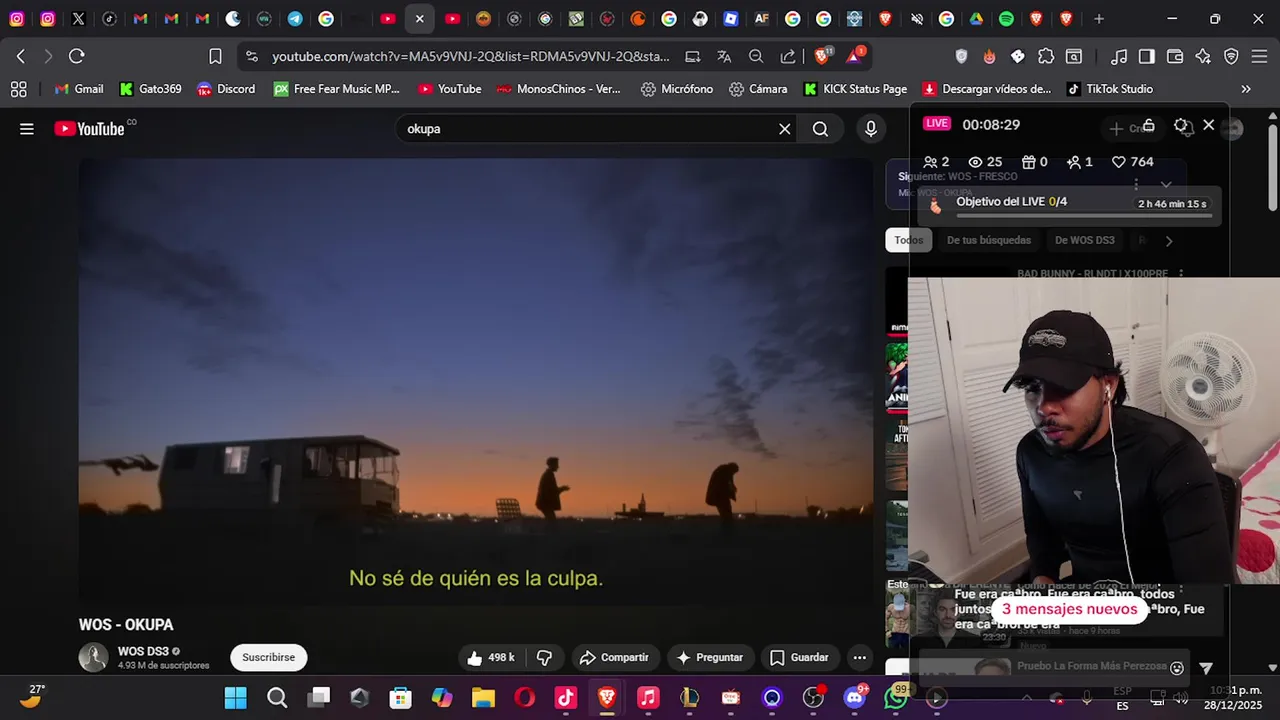Open Microsoft Store from the taskbar
Viewport: 1280px width, 720px height.
click(x=401, y=698)
